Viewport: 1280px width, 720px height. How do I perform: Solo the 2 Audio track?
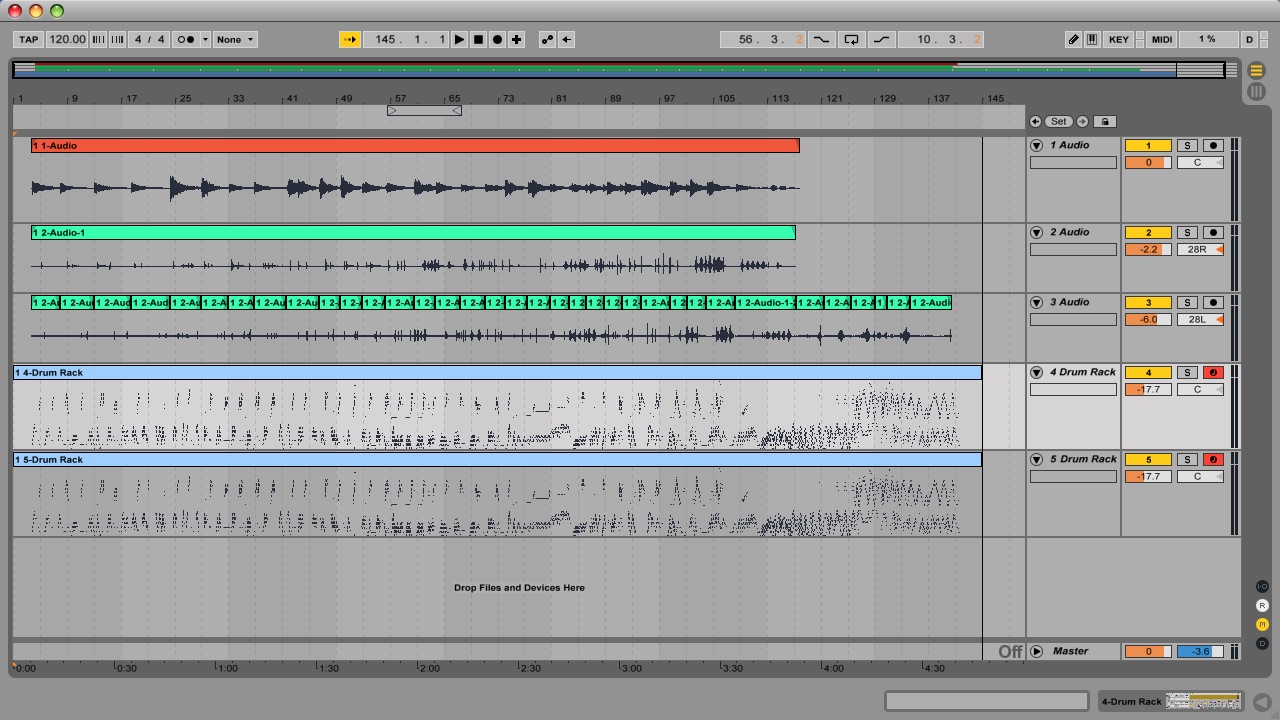pyautogui.click(x=1186, y=233)
